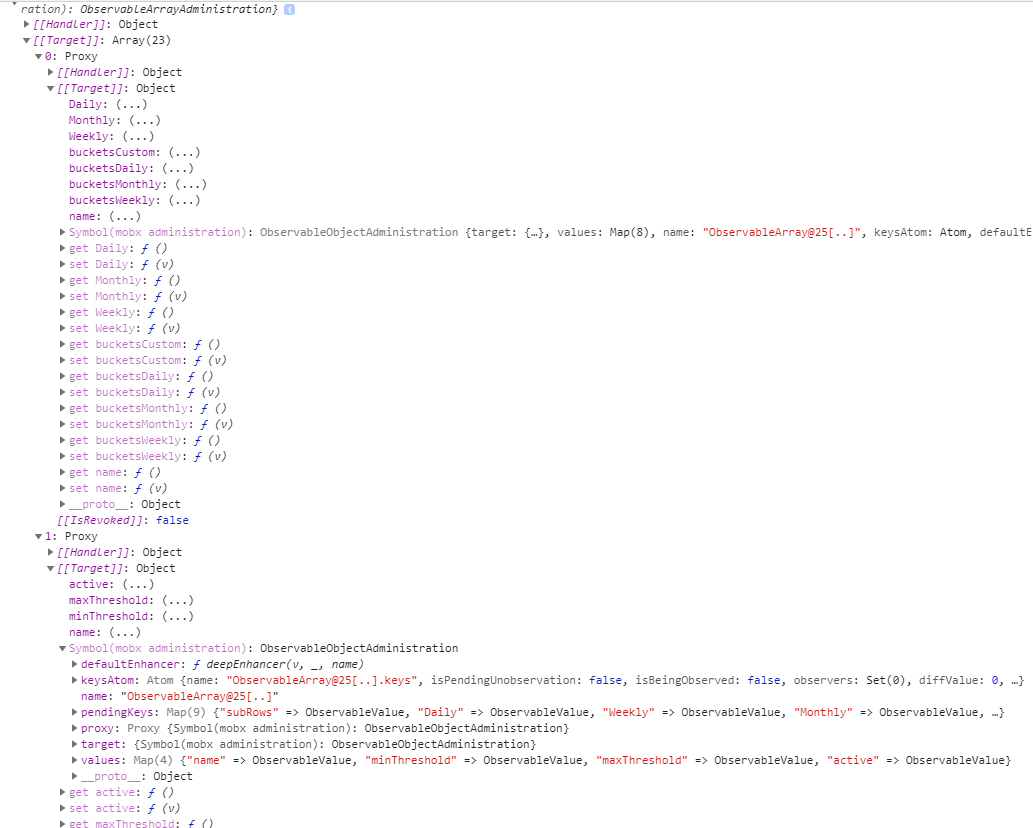Invoke the Weekly: (...) getter value
1033x828 pixels.
pos(138,136)
